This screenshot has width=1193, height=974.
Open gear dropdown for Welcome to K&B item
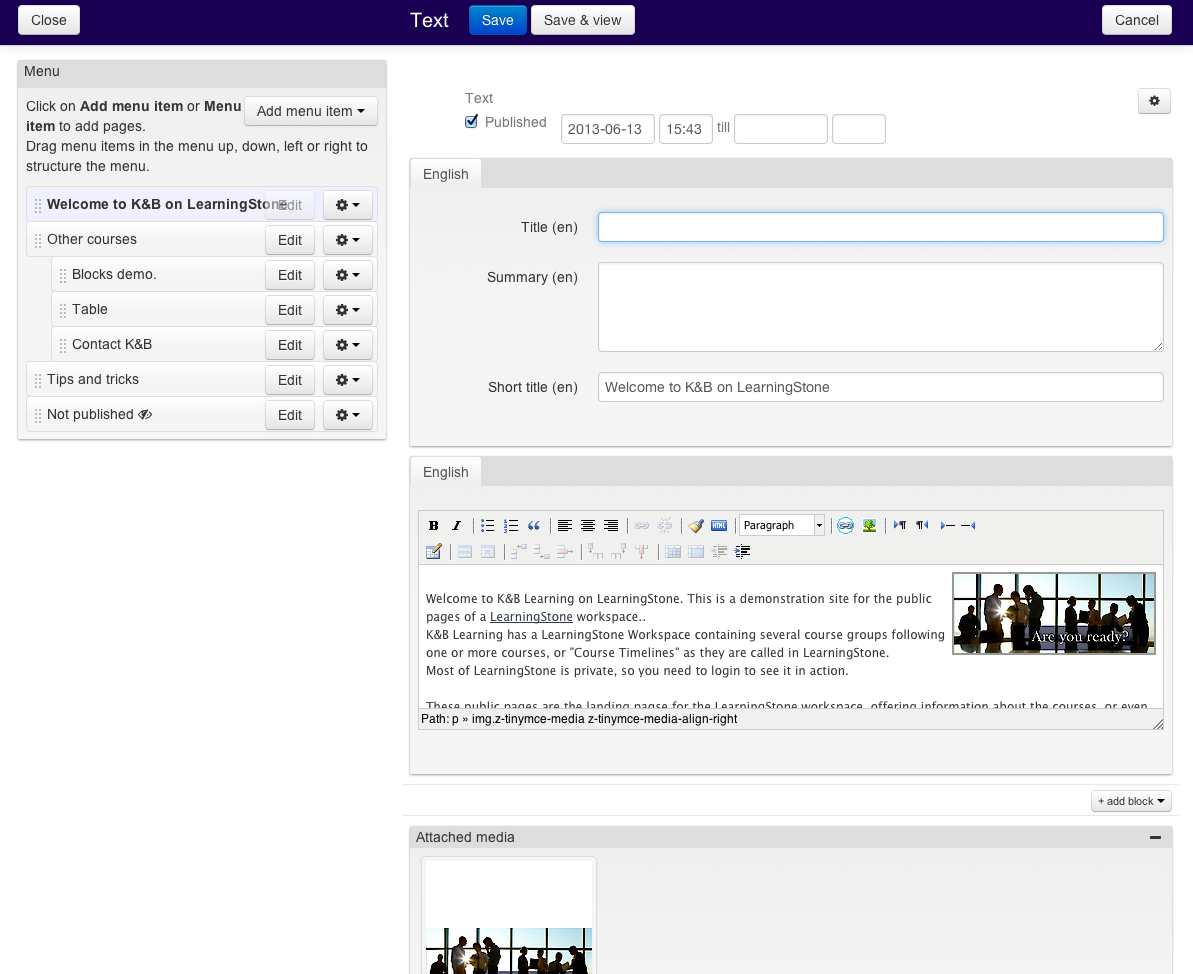348,205
